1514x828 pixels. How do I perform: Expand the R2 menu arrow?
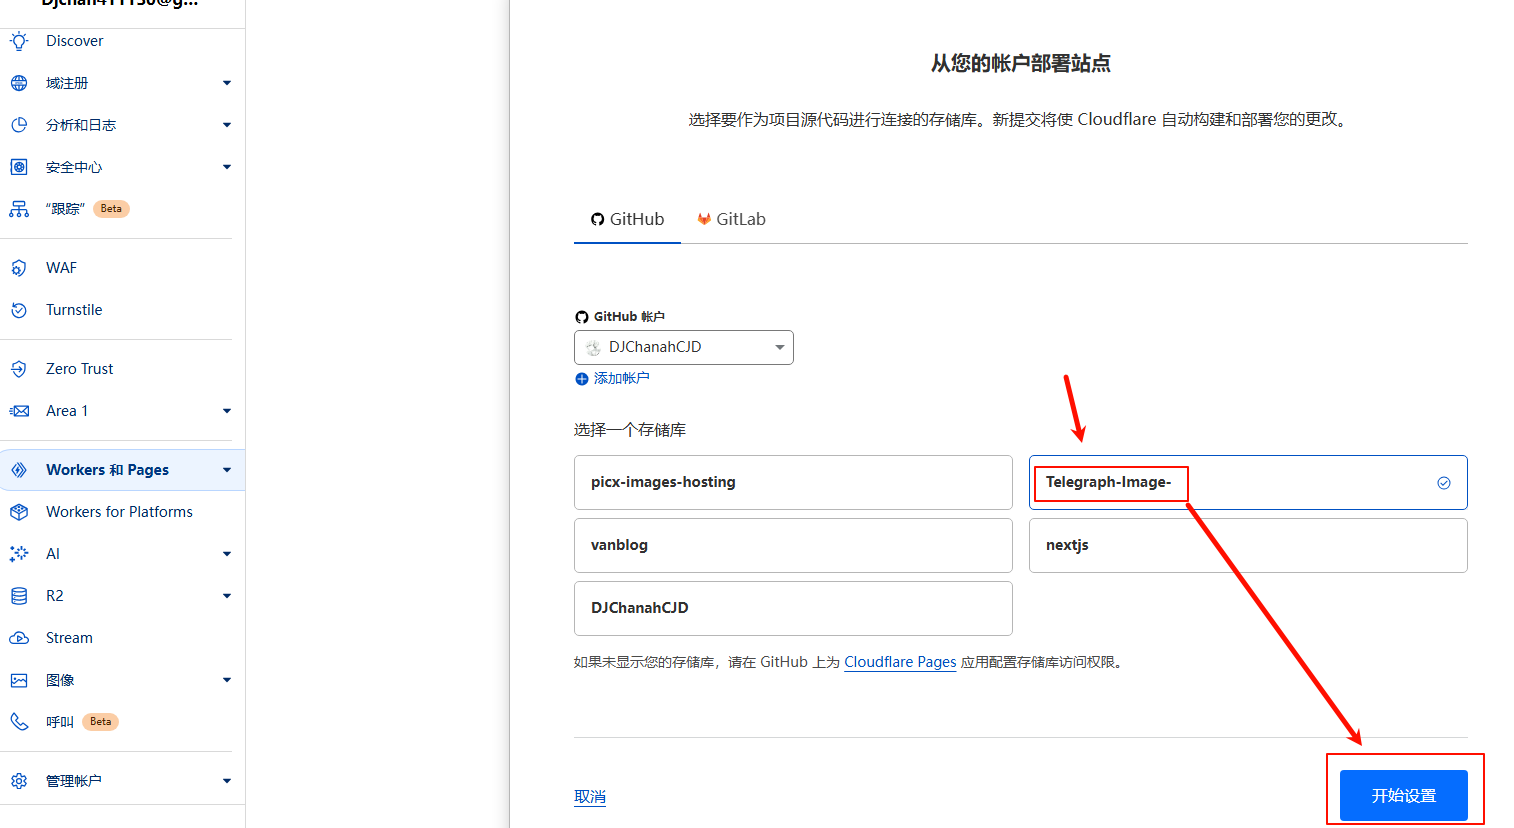point(227,596)
